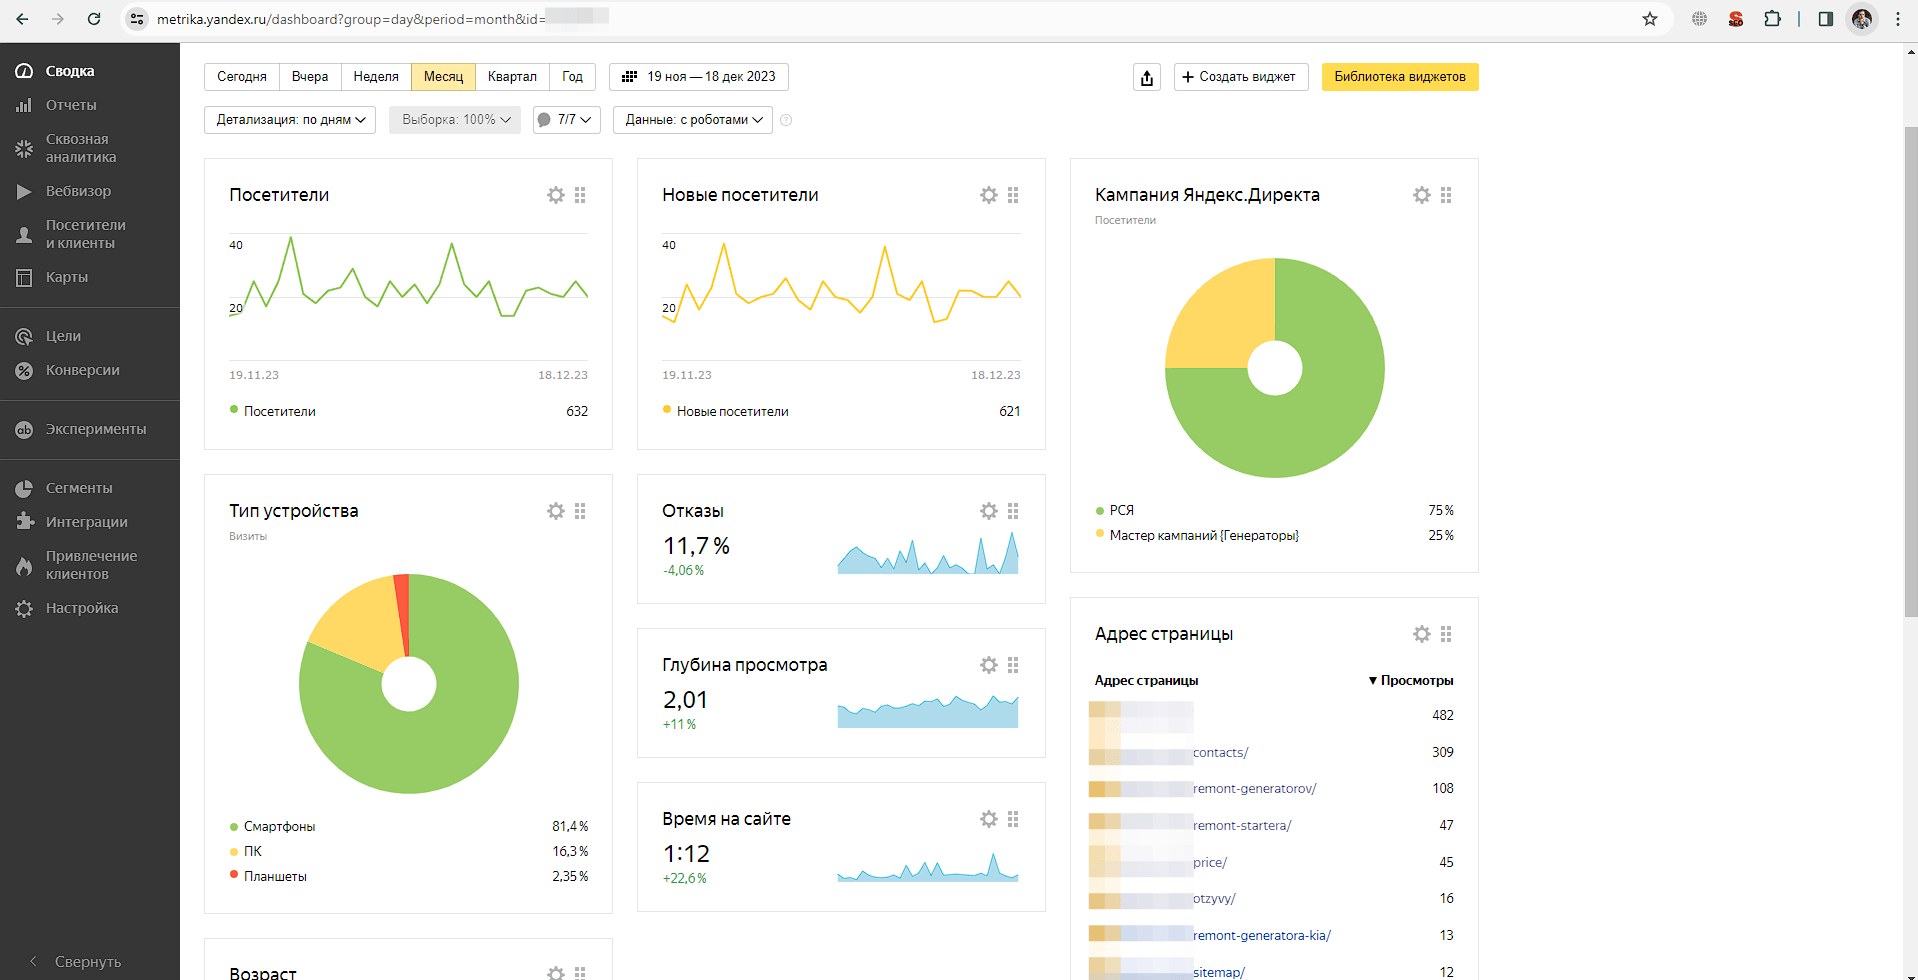Click the Создать виджет button
The image size is (1918, 980).
[x=1240, y=77]
